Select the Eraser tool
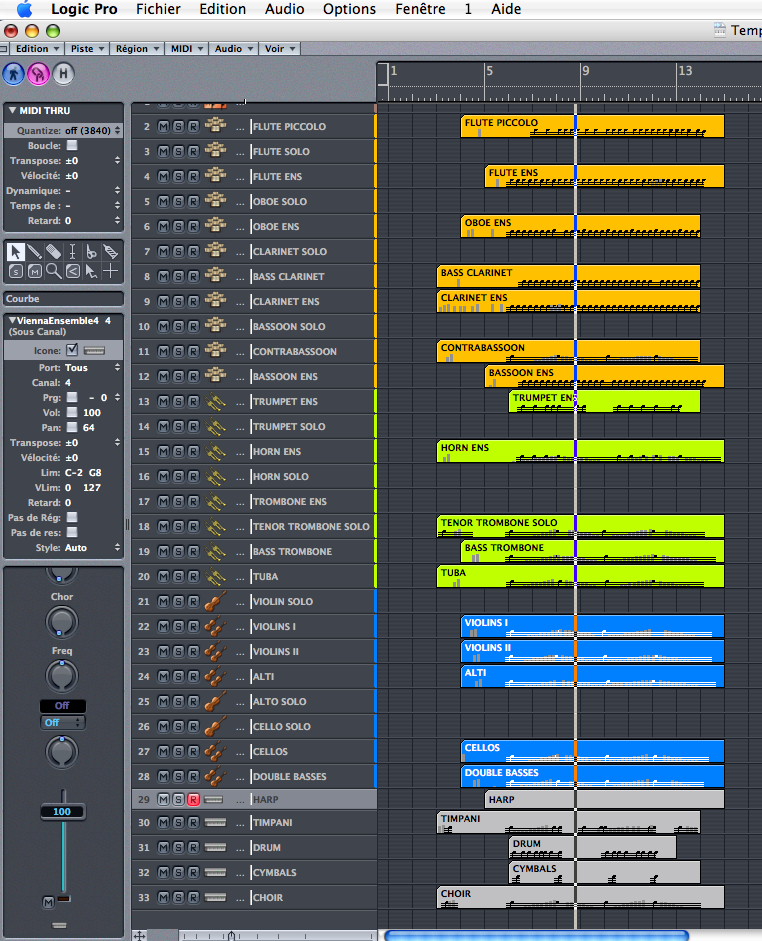The width and height of the screenshot is (762, 941). (x=53, y=252)
